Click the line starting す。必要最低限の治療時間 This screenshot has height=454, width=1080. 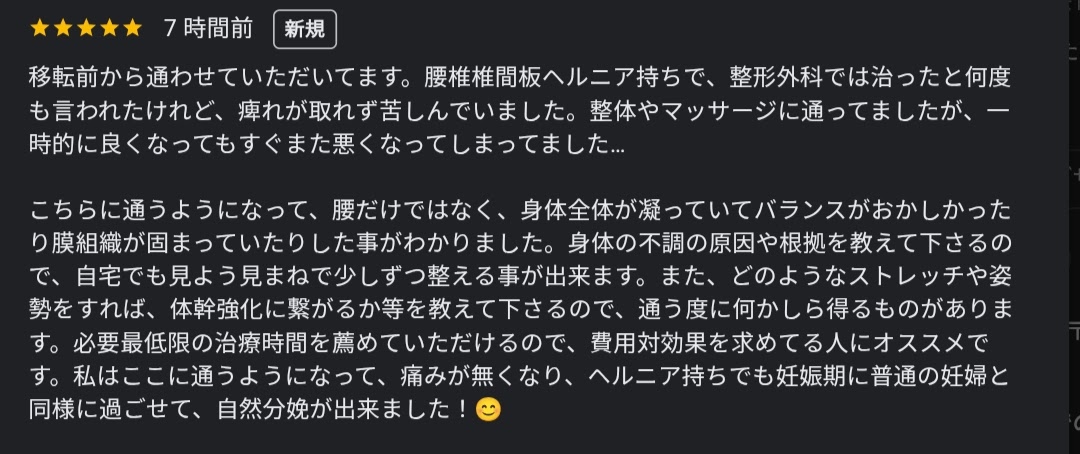pyautogui.click(x=509, y=343)
